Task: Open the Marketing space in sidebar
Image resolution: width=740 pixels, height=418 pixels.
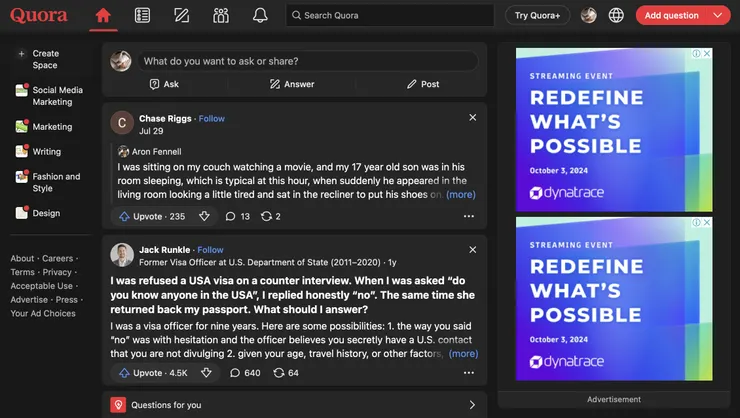Action: [44, 126]
